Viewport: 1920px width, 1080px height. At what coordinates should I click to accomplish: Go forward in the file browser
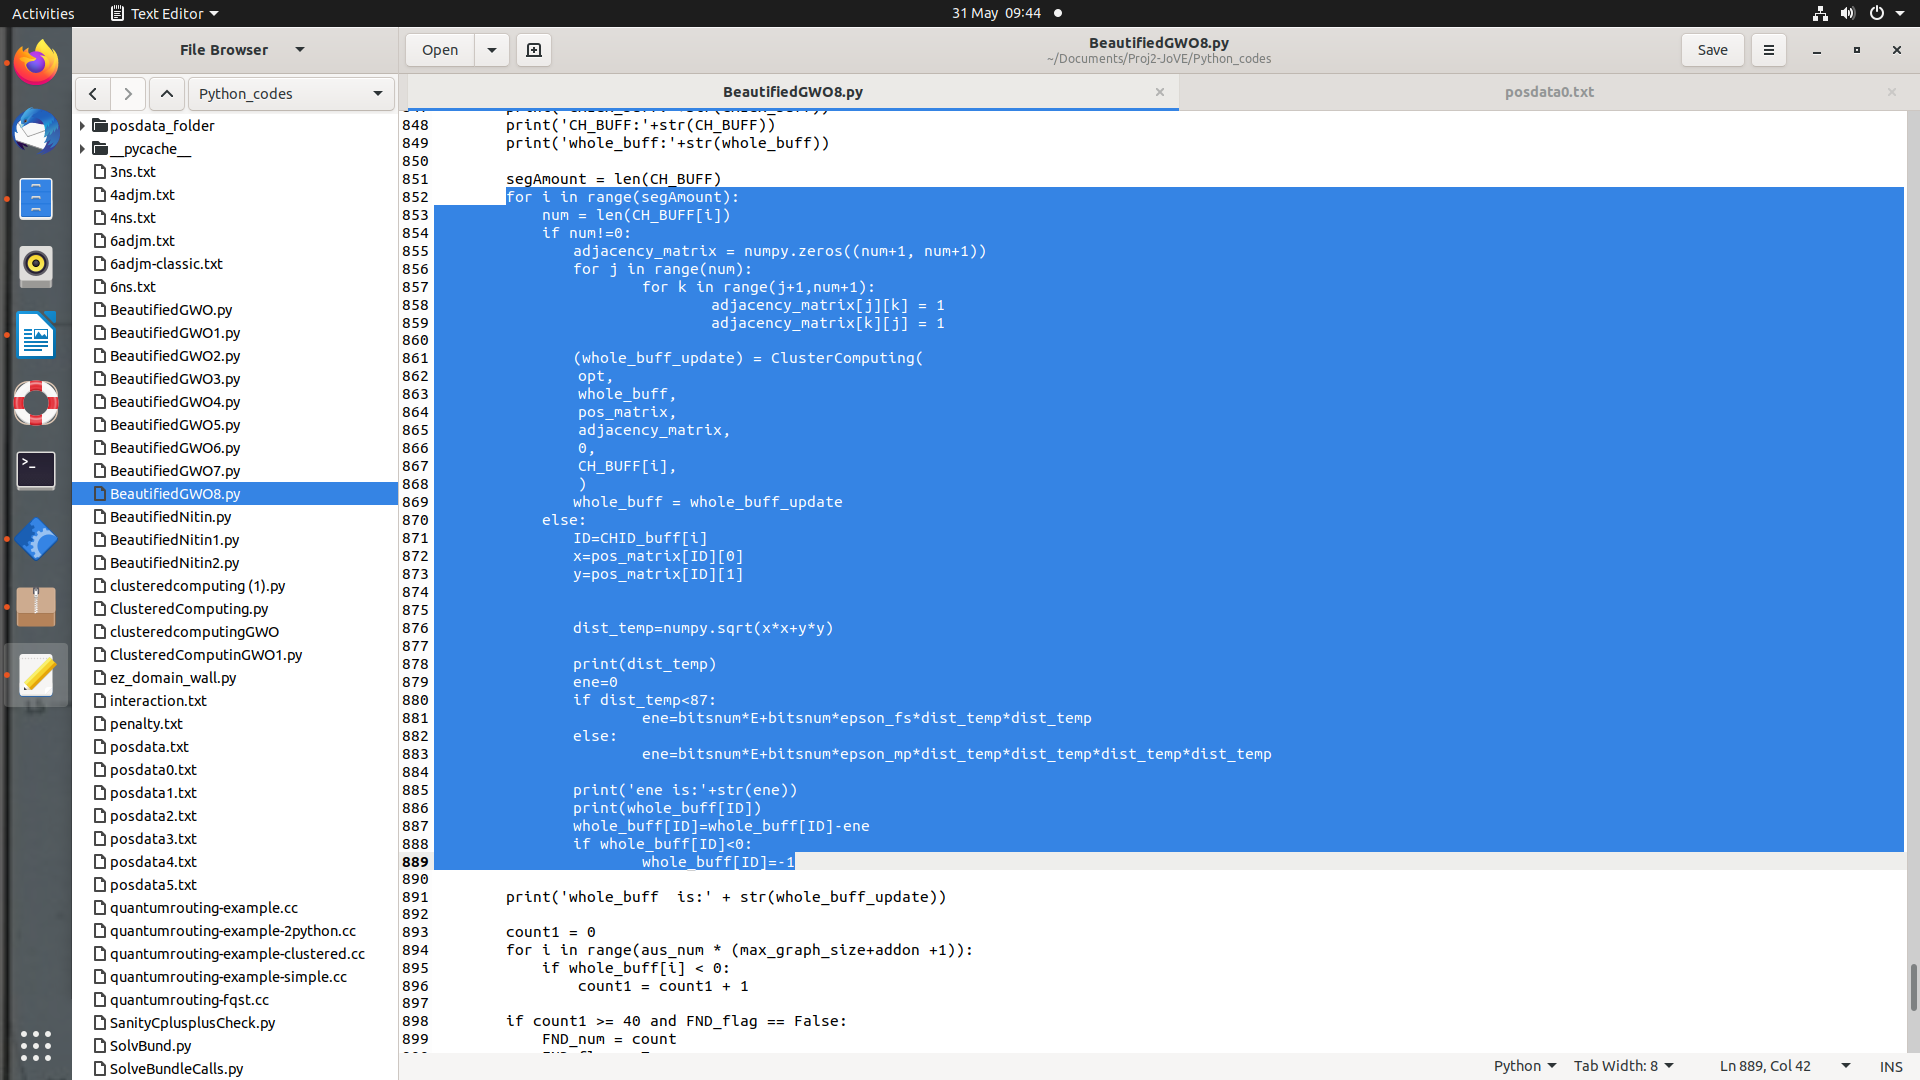click(128, 94)
